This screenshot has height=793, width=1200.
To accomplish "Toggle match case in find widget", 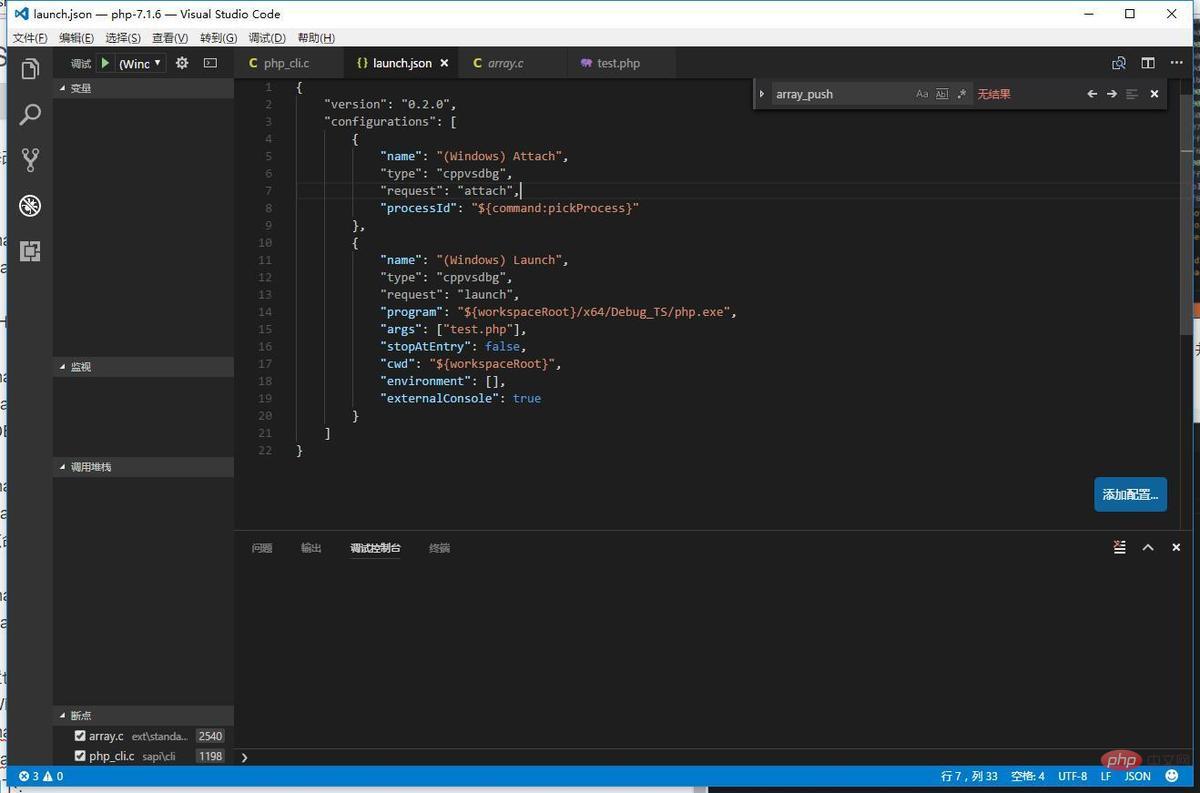I will [x=922, y=94].
